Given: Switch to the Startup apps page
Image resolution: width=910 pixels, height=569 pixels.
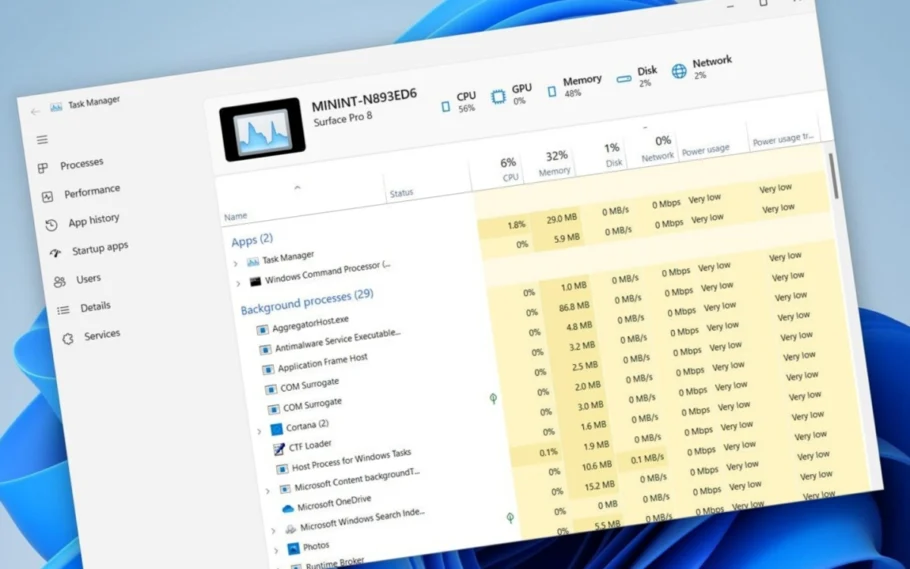Looking at the screenshot, I should [99, 249].
